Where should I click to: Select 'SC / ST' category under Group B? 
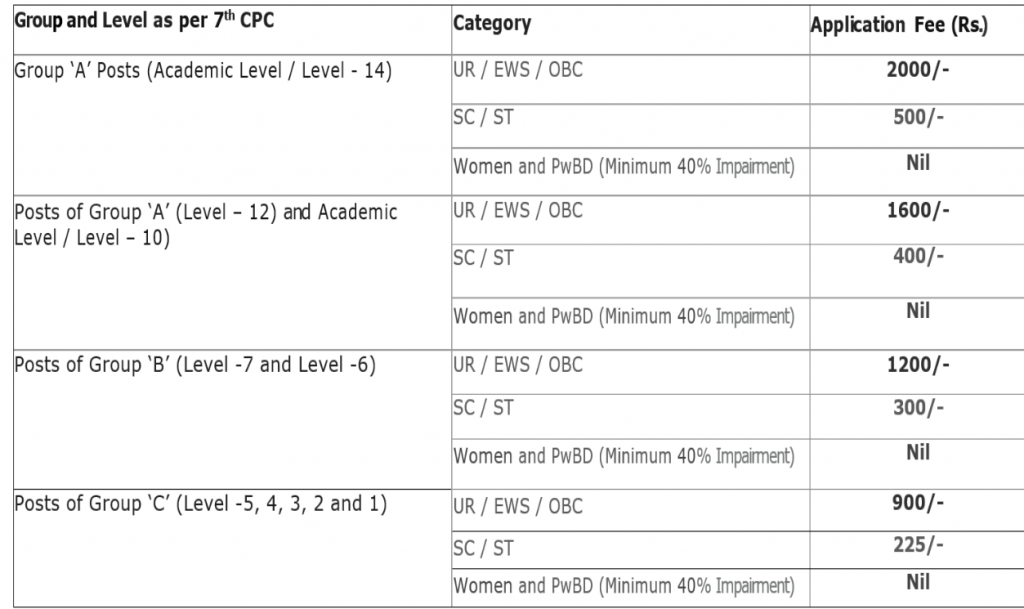[x=483, y=408]
